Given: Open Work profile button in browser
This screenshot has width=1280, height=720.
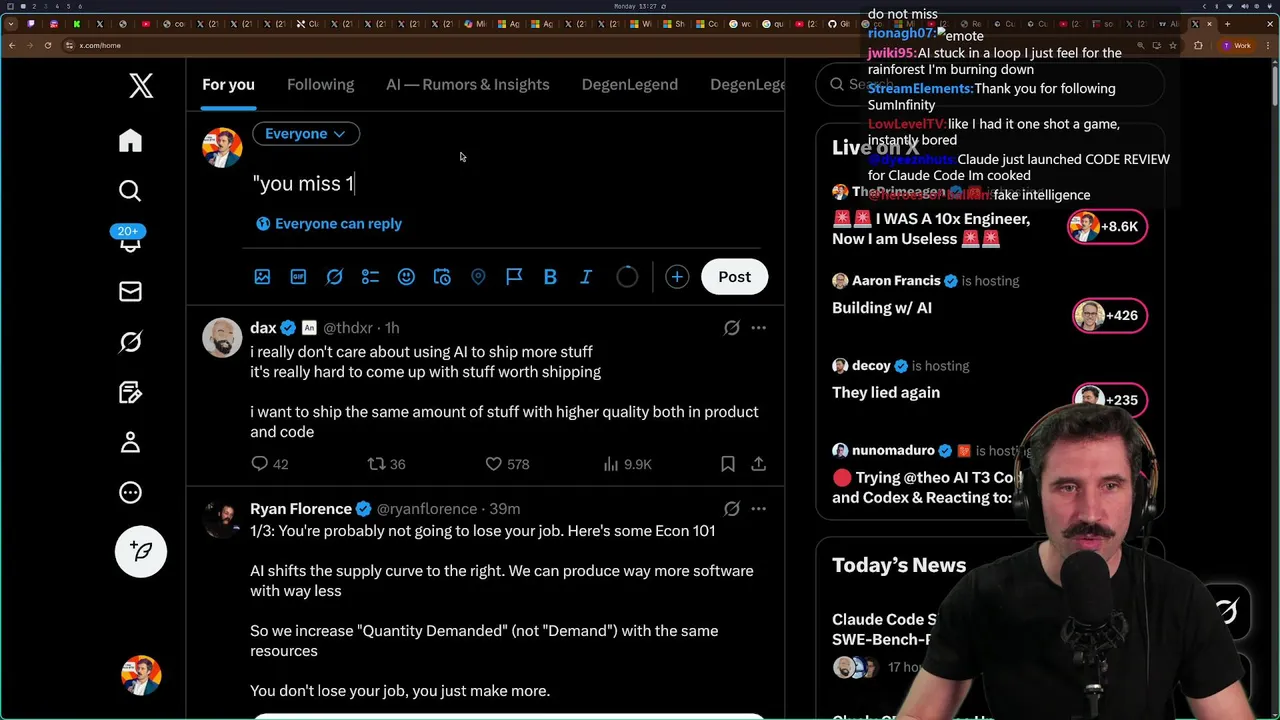Looking at the screenshot, I should [x=1237, y=45].
